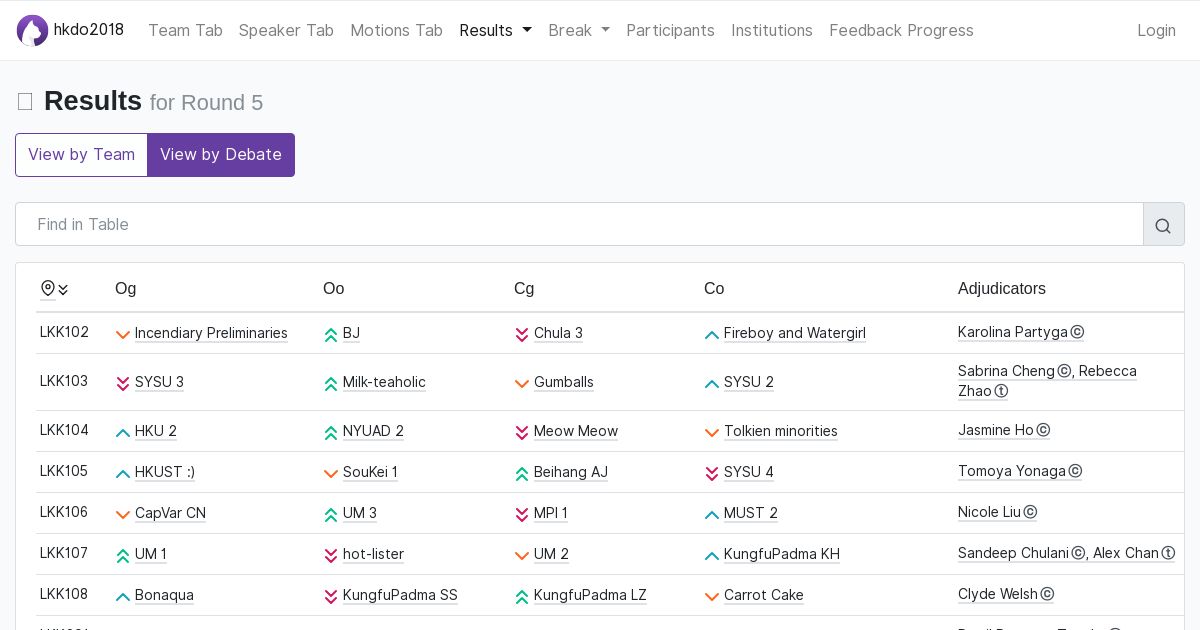This screenshot has height=630, width=1200.
Task: Expand the Results dropdown menu
Action: pos(495,30)
